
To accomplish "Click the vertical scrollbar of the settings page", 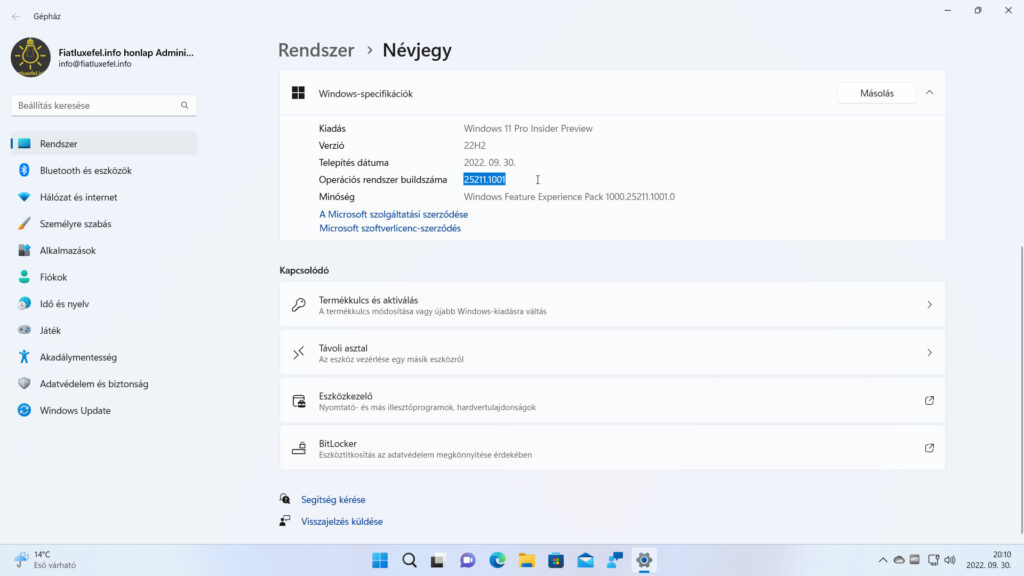I will coord(1021,390).
